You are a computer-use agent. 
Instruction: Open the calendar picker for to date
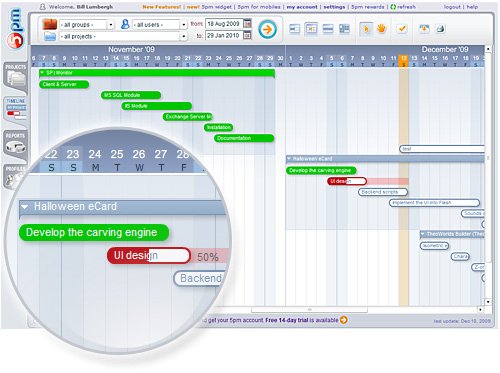pos(247,35)
